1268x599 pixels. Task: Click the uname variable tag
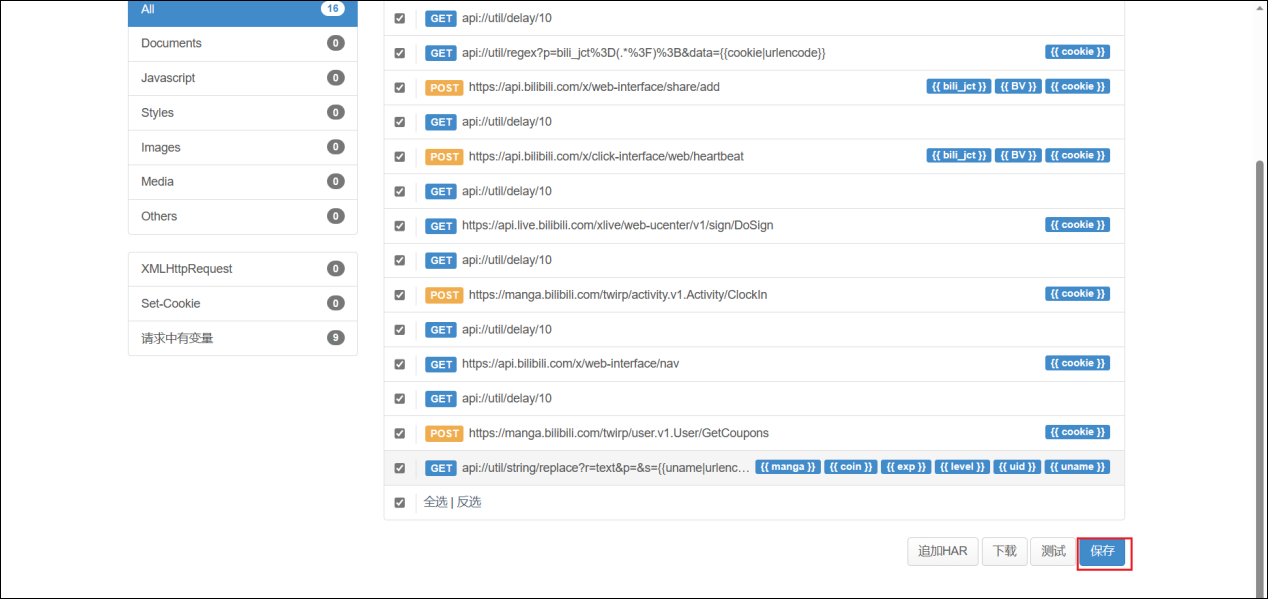tap(1077, 467)
